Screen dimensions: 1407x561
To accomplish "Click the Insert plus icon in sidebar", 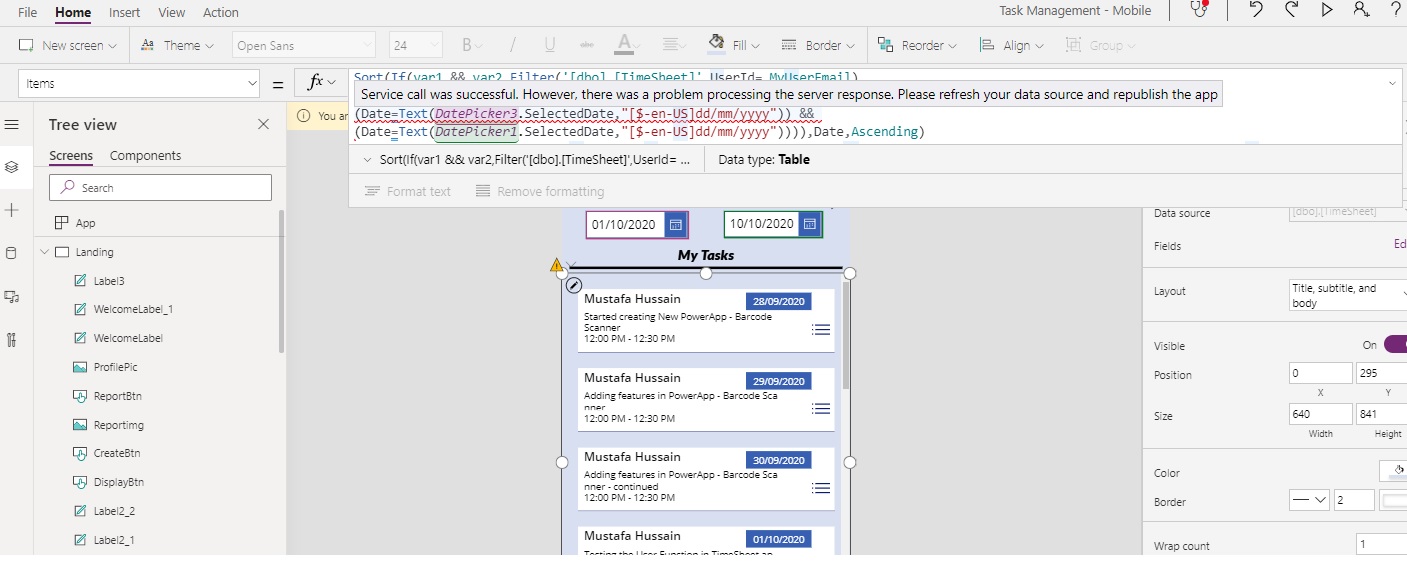I will point(12,210).
